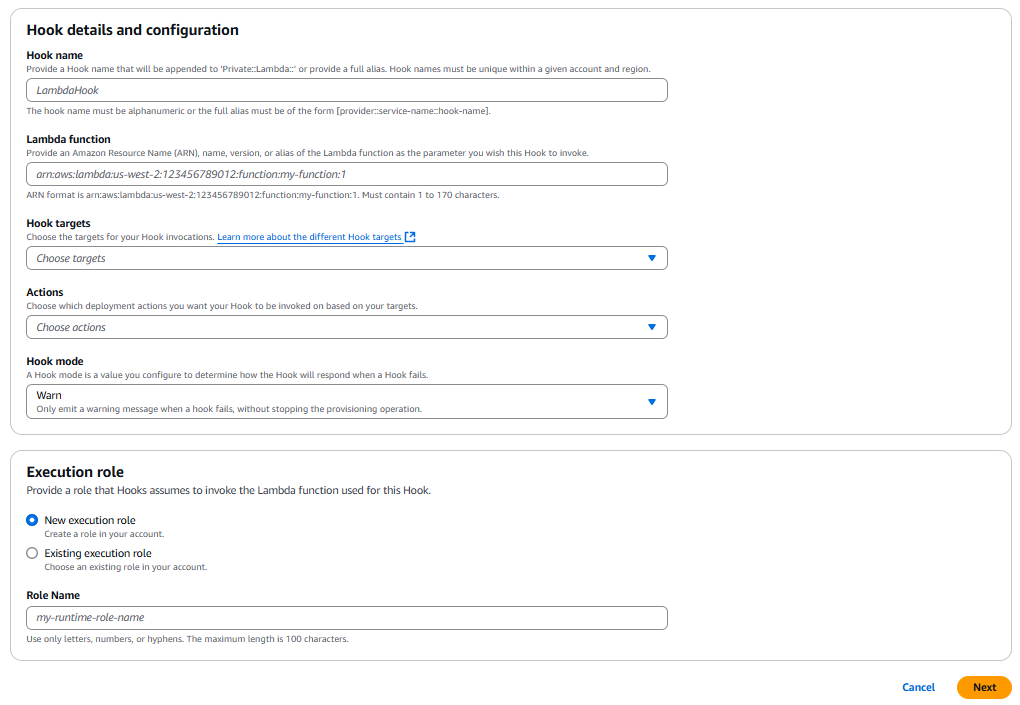Image resolution: width=1020 pixels, height=705 pixels.
Task: Select the New execution role option
Action: [x=32, y=520]
